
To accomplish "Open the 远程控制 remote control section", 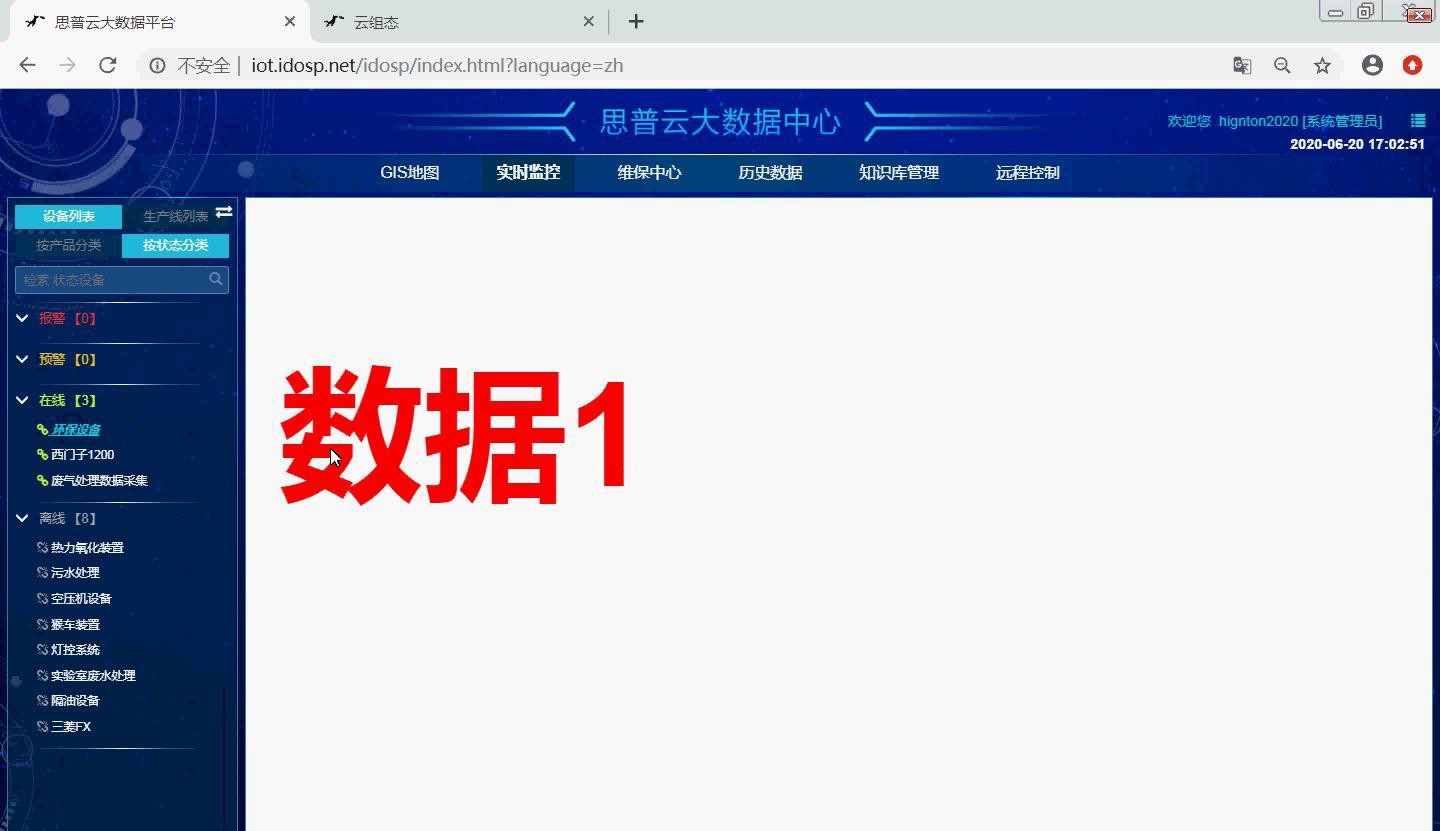I will (1026, 172).
